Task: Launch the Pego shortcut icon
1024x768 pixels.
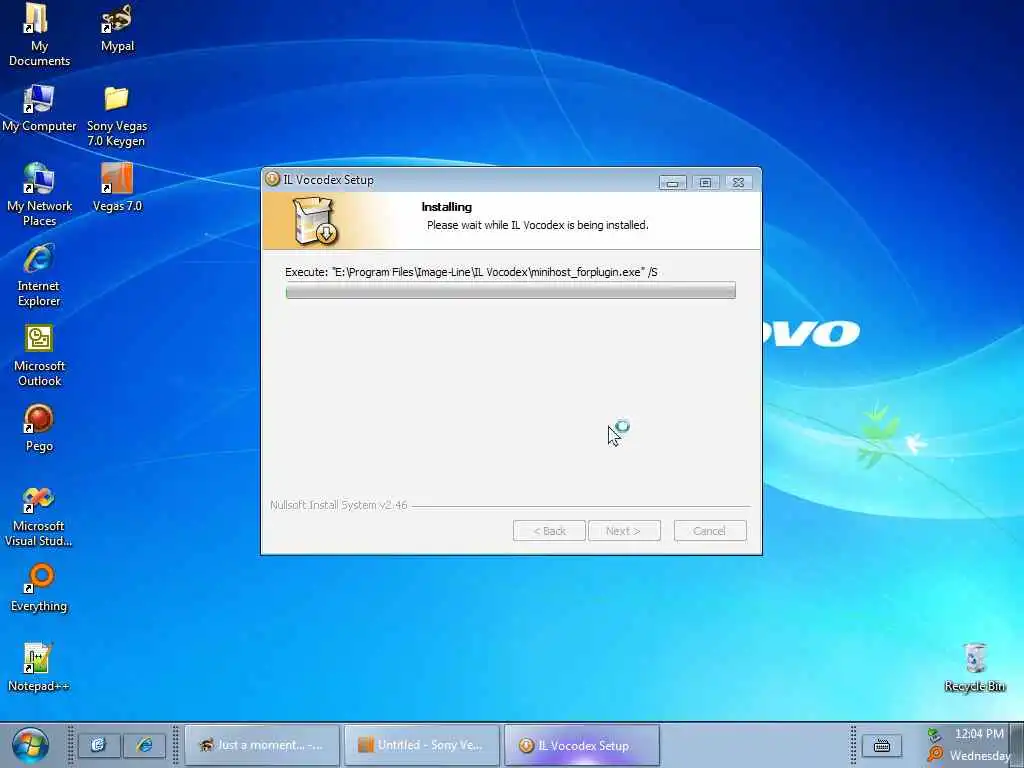Action: pyautogui.click(x=39, y=428)
